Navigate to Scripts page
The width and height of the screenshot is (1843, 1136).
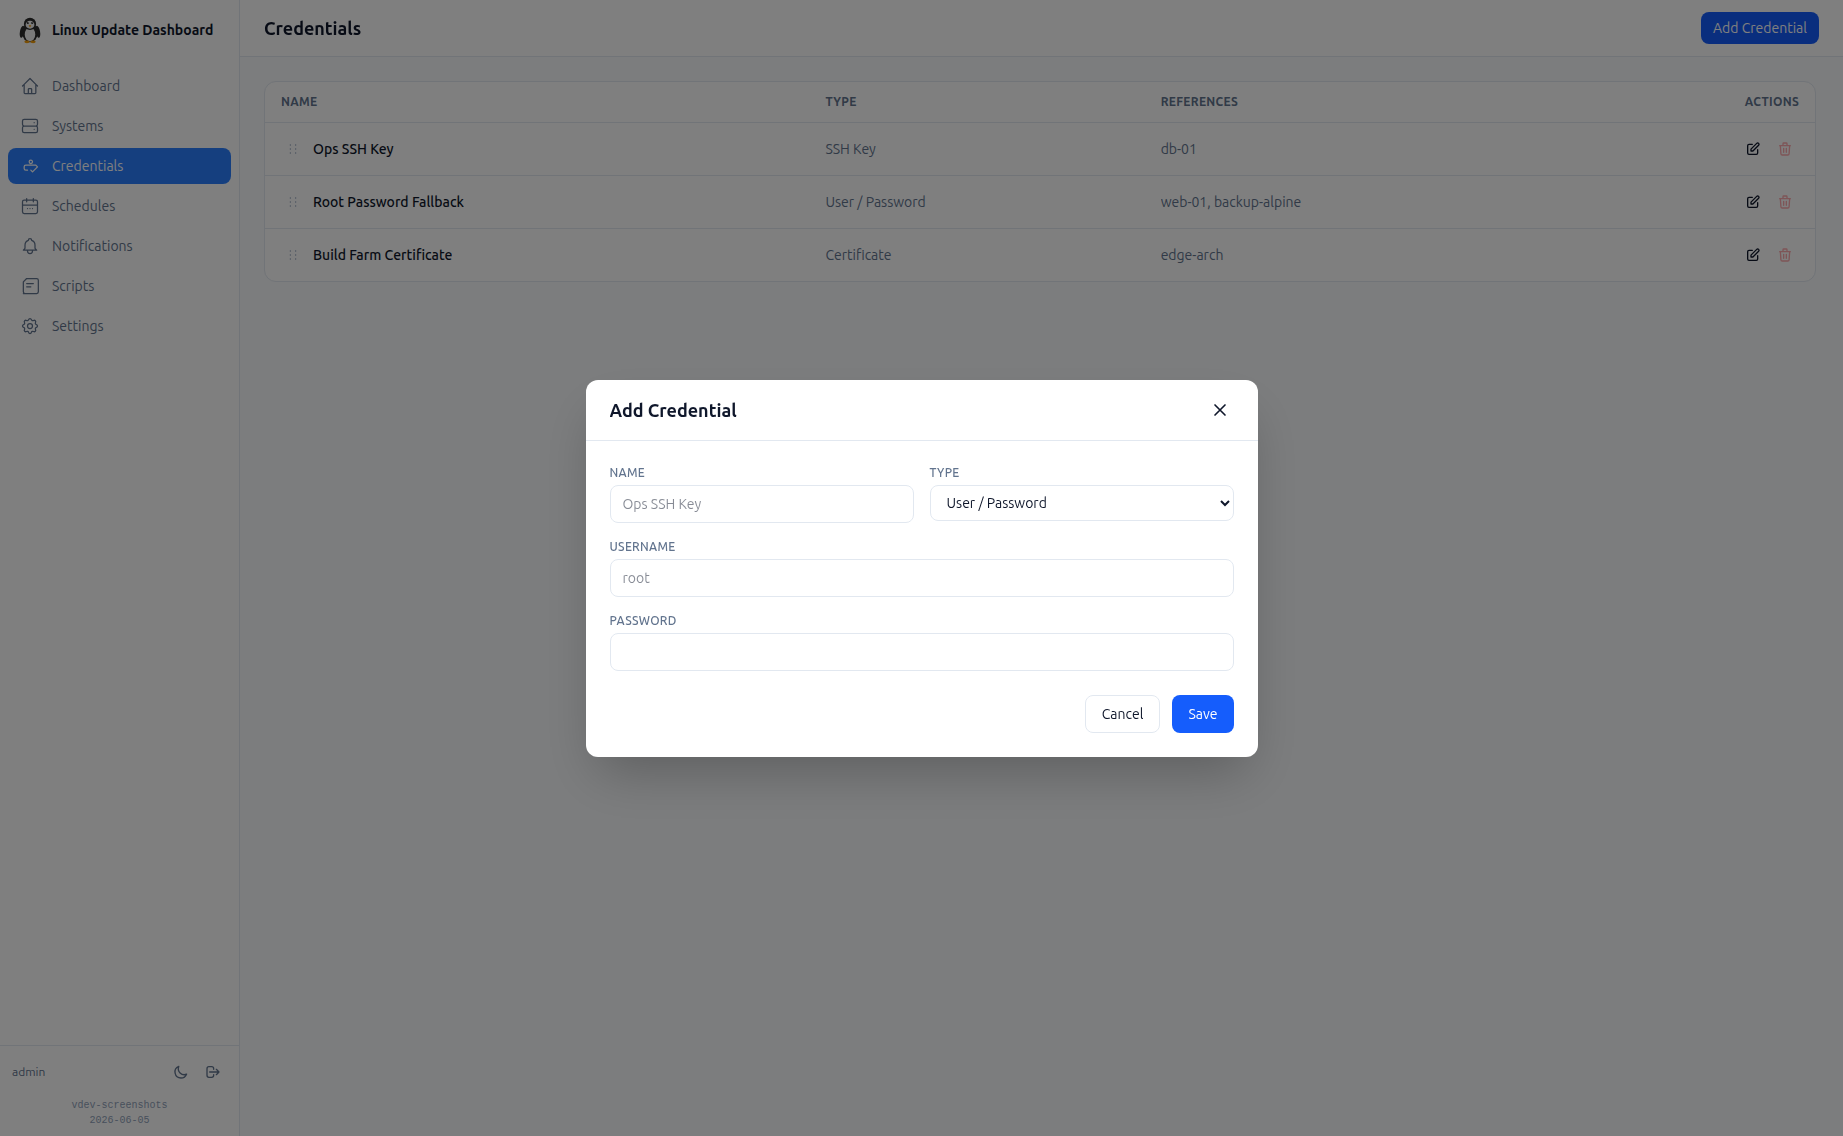tap(119, 286)
